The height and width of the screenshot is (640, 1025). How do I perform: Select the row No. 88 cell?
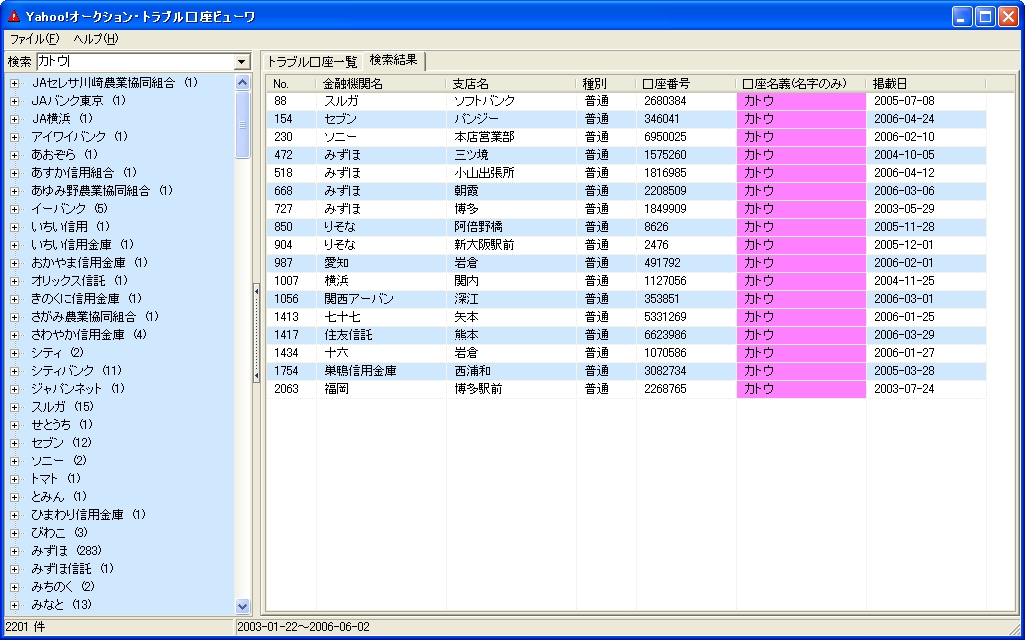291,101
